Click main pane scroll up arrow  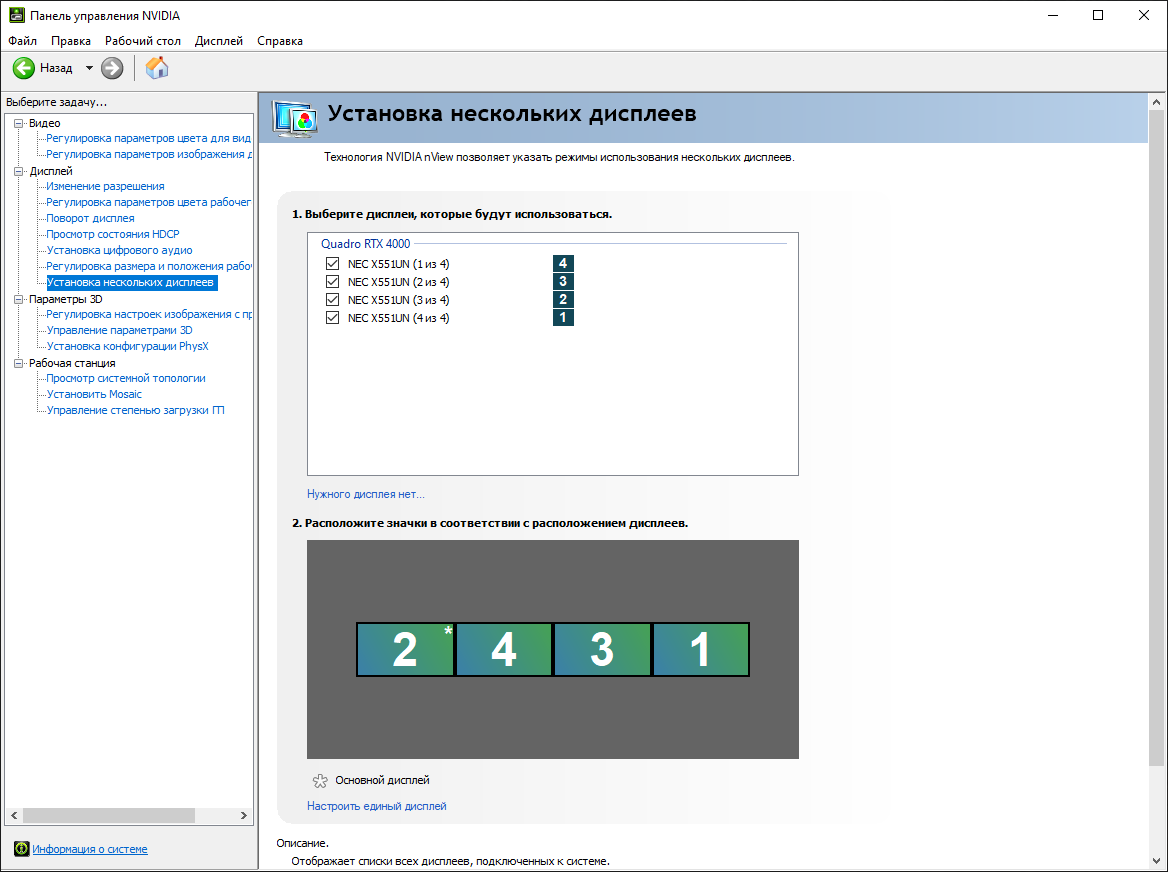pos(1156,102)
